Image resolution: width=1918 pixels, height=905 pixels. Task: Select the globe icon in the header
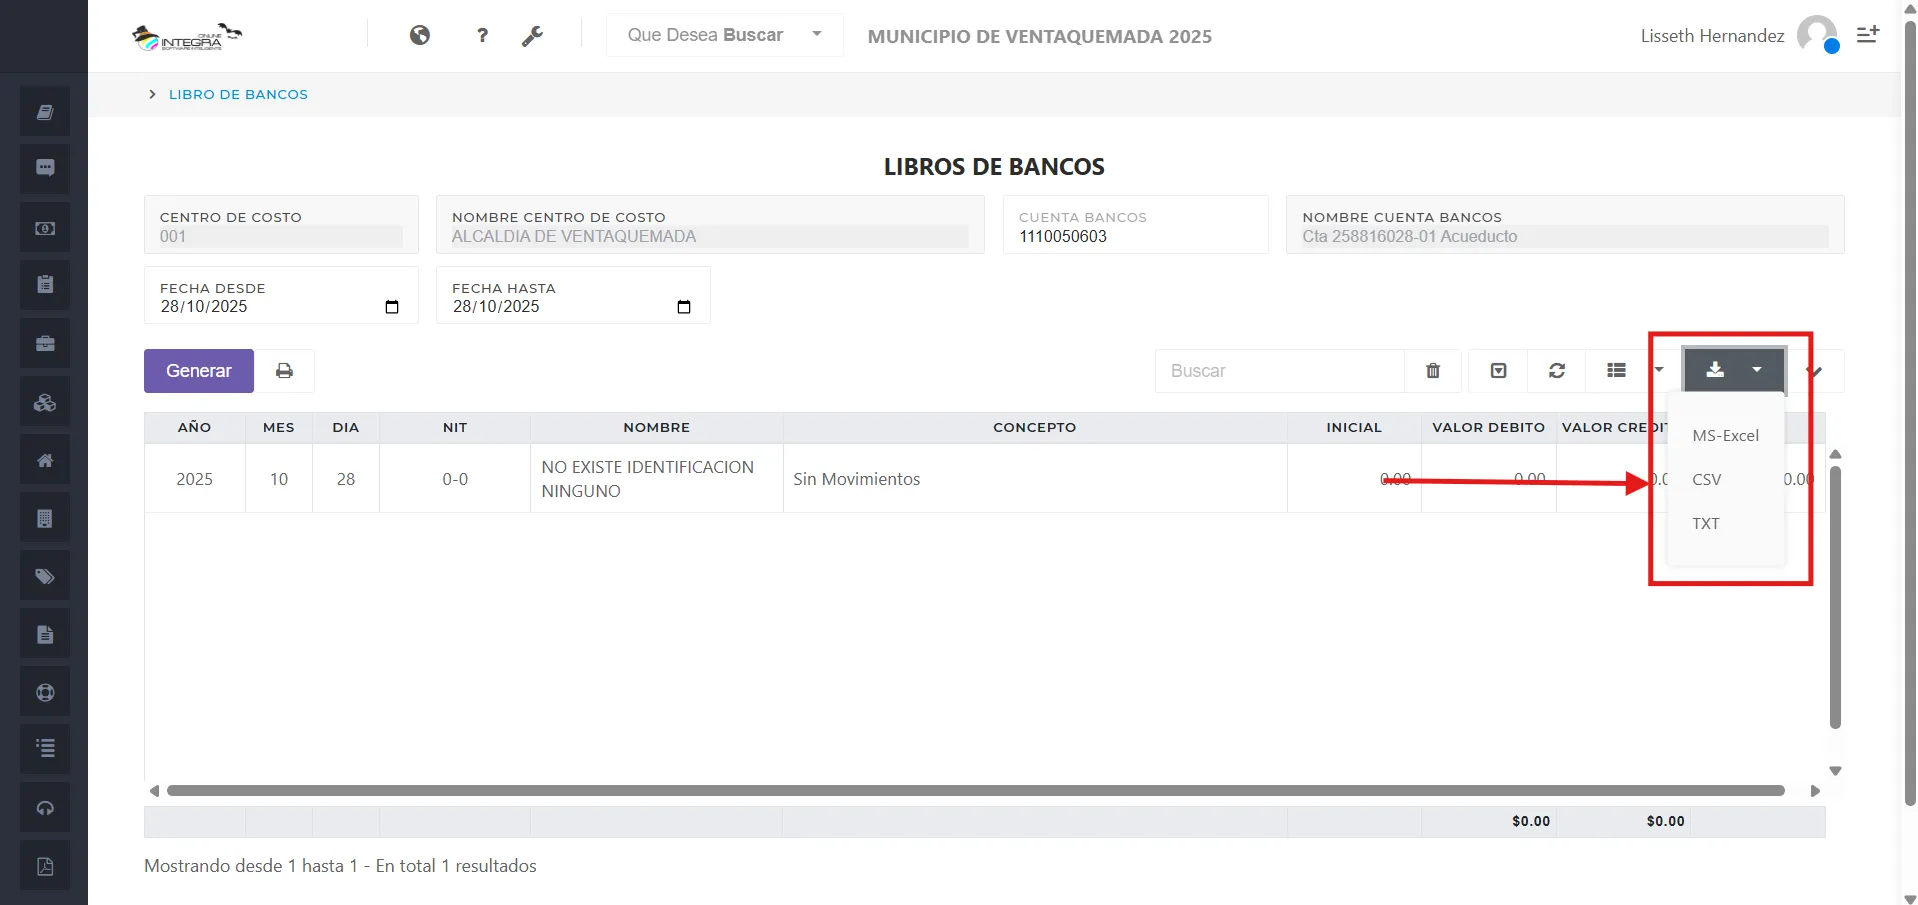point(420,35)
